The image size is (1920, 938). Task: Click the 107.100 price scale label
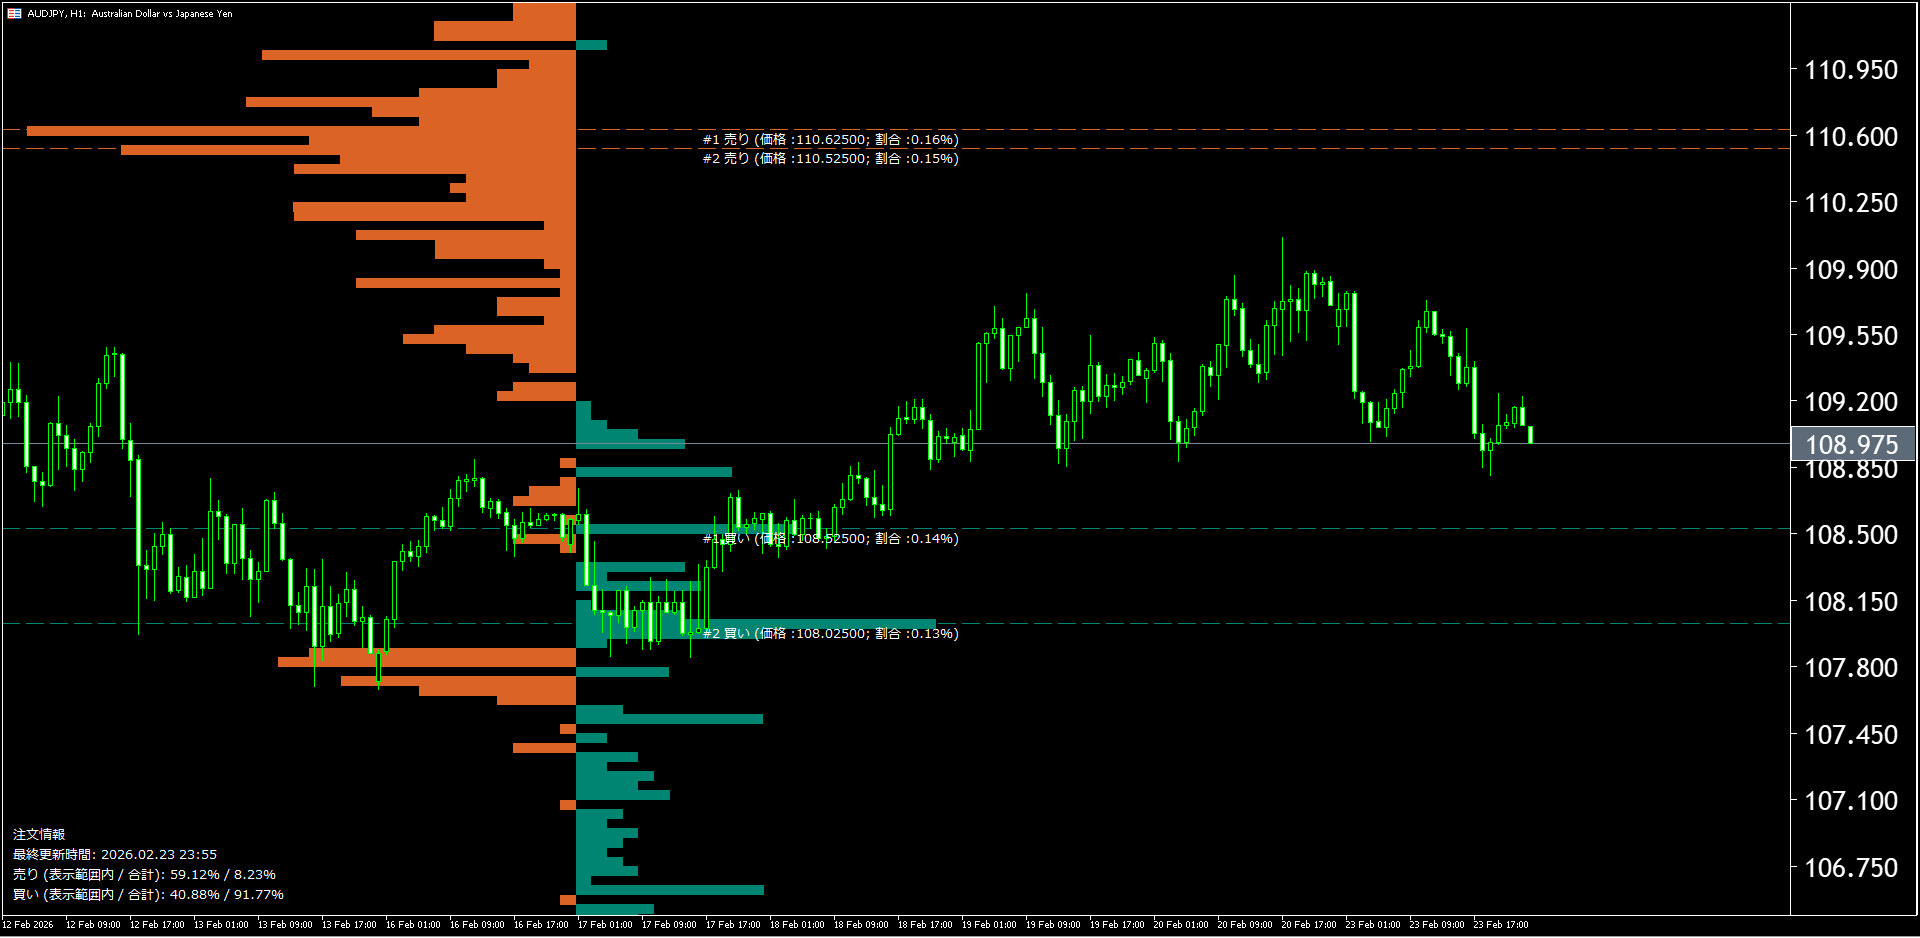[x=1851, y=801]
